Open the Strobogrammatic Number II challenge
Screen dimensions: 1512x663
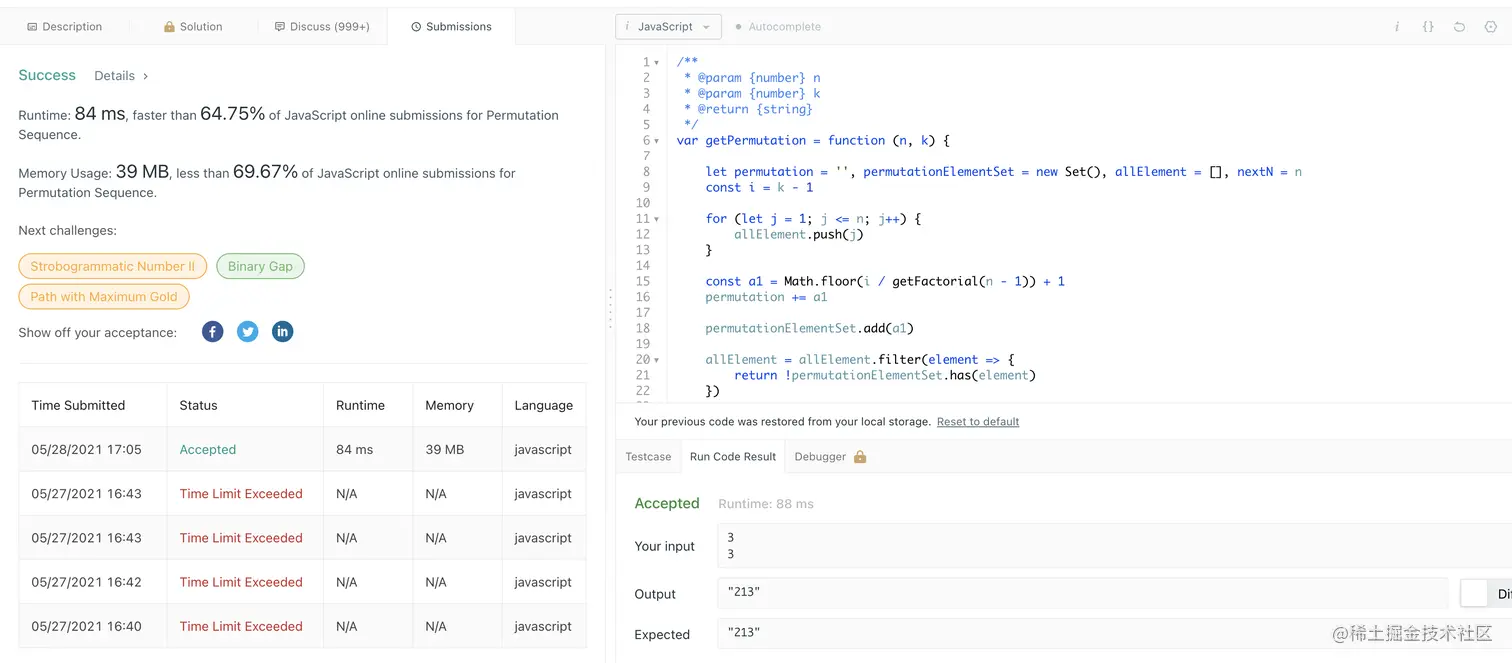point(112,267)
